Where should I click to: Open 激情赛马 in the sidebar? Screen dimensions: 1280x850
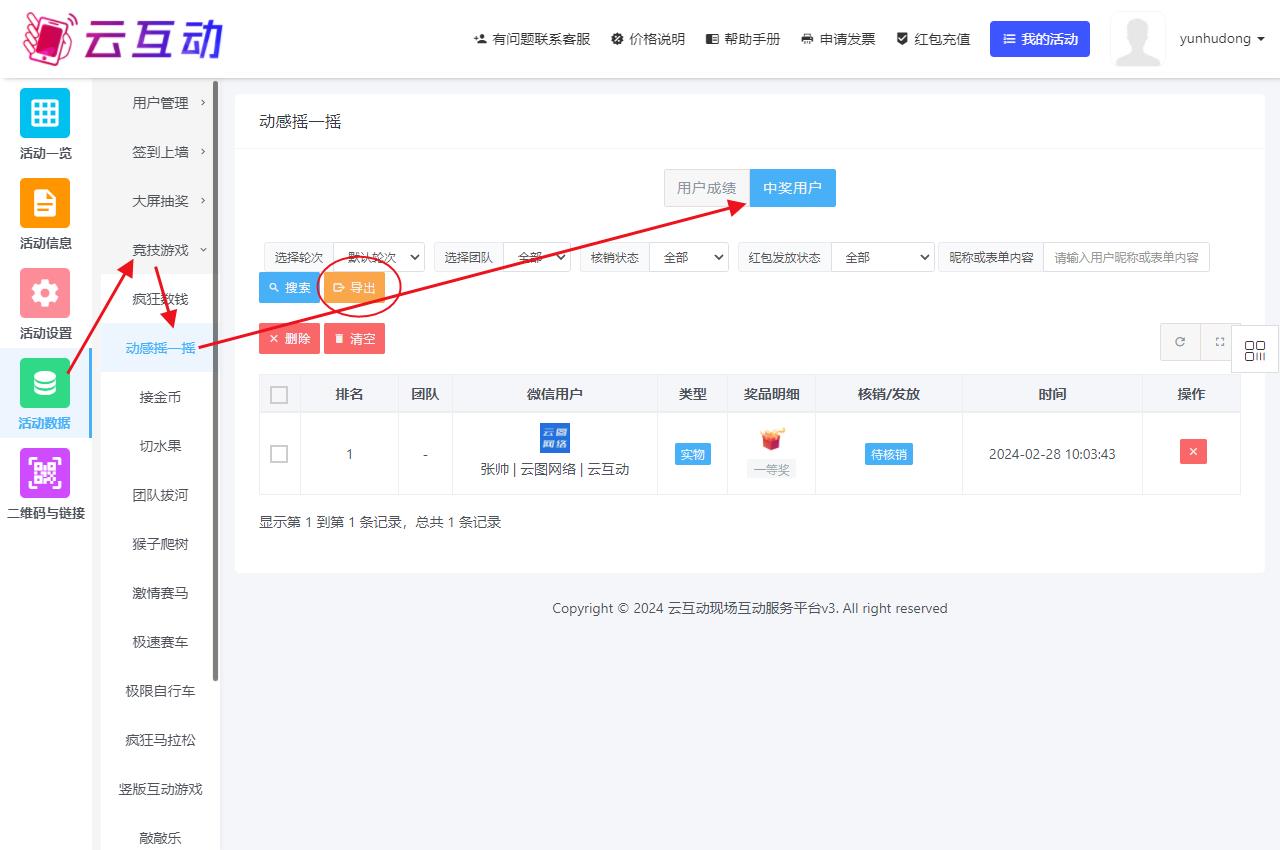tap(160, 593)
